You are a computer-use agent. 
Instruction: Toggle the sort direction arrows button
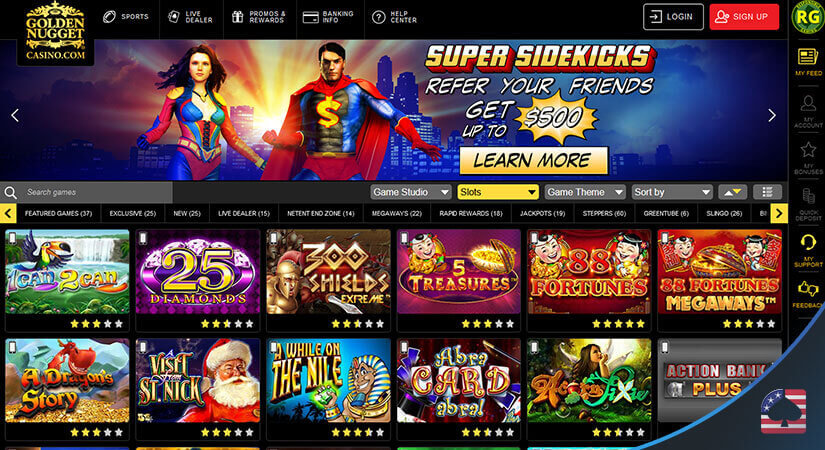click(732, 192)
